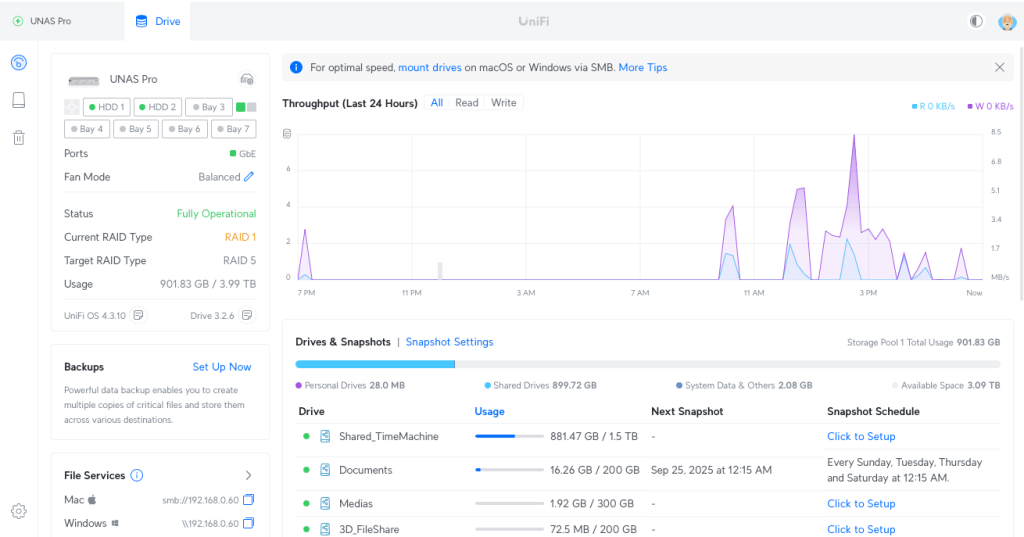Click the device icon in left sidebar

[x=18, y=100]
